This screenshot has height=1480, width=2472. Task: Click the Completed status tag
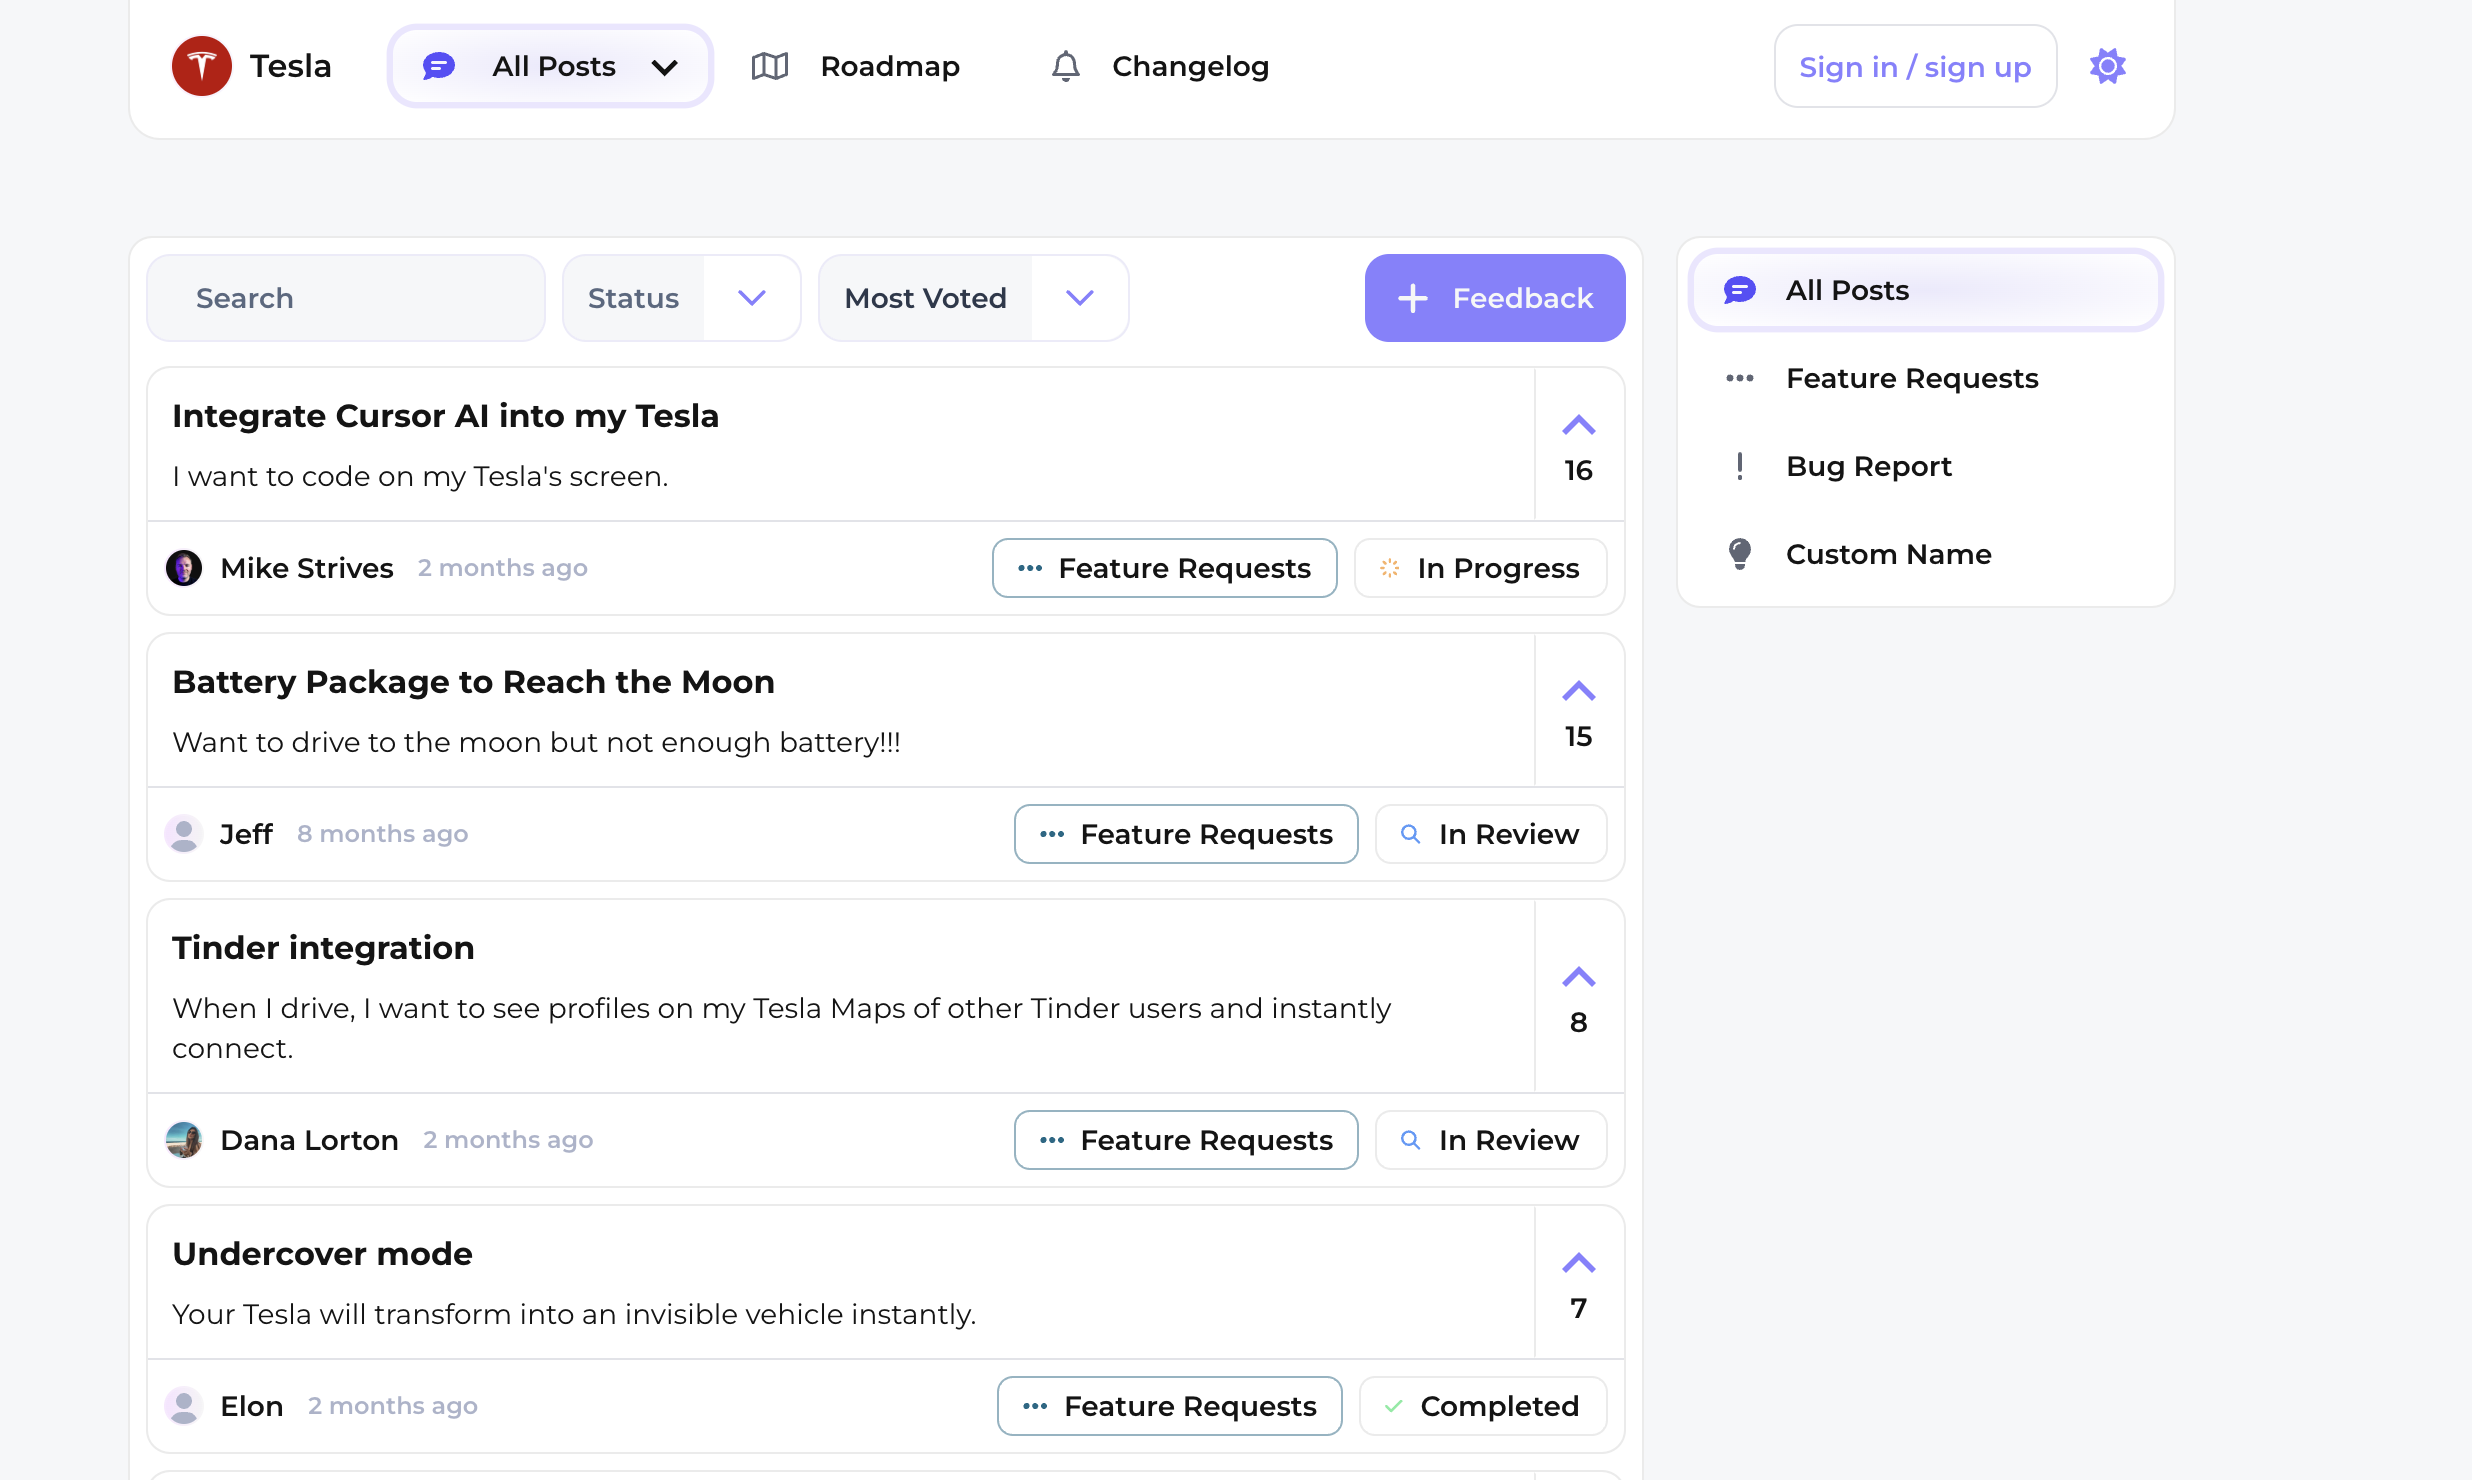coord(1483,1406)
